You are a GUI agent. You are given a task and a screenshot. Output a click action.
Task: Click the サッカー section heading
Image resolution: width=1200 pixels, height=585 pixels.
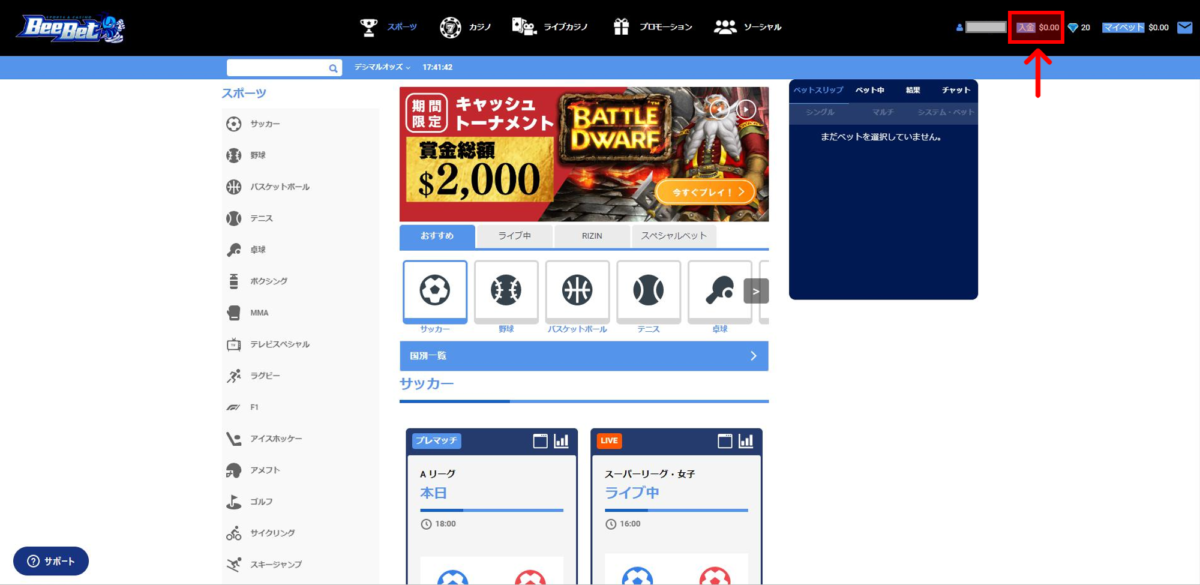point(427,384)
